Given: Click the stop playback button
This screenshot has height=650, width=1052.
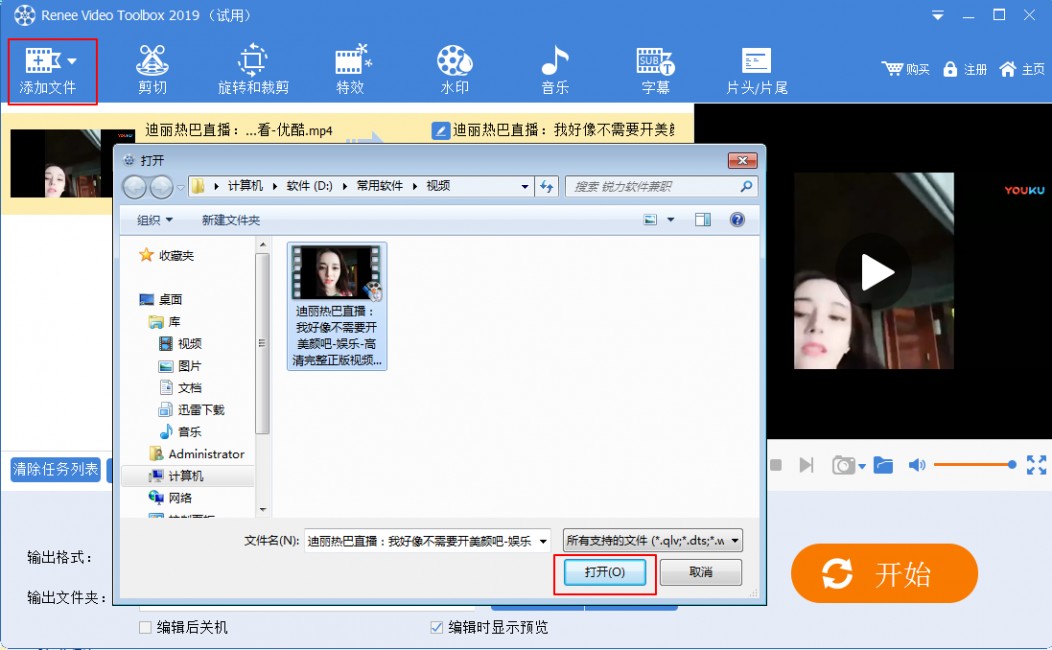Looking at the screenshot, I should (x=776, y=465).
